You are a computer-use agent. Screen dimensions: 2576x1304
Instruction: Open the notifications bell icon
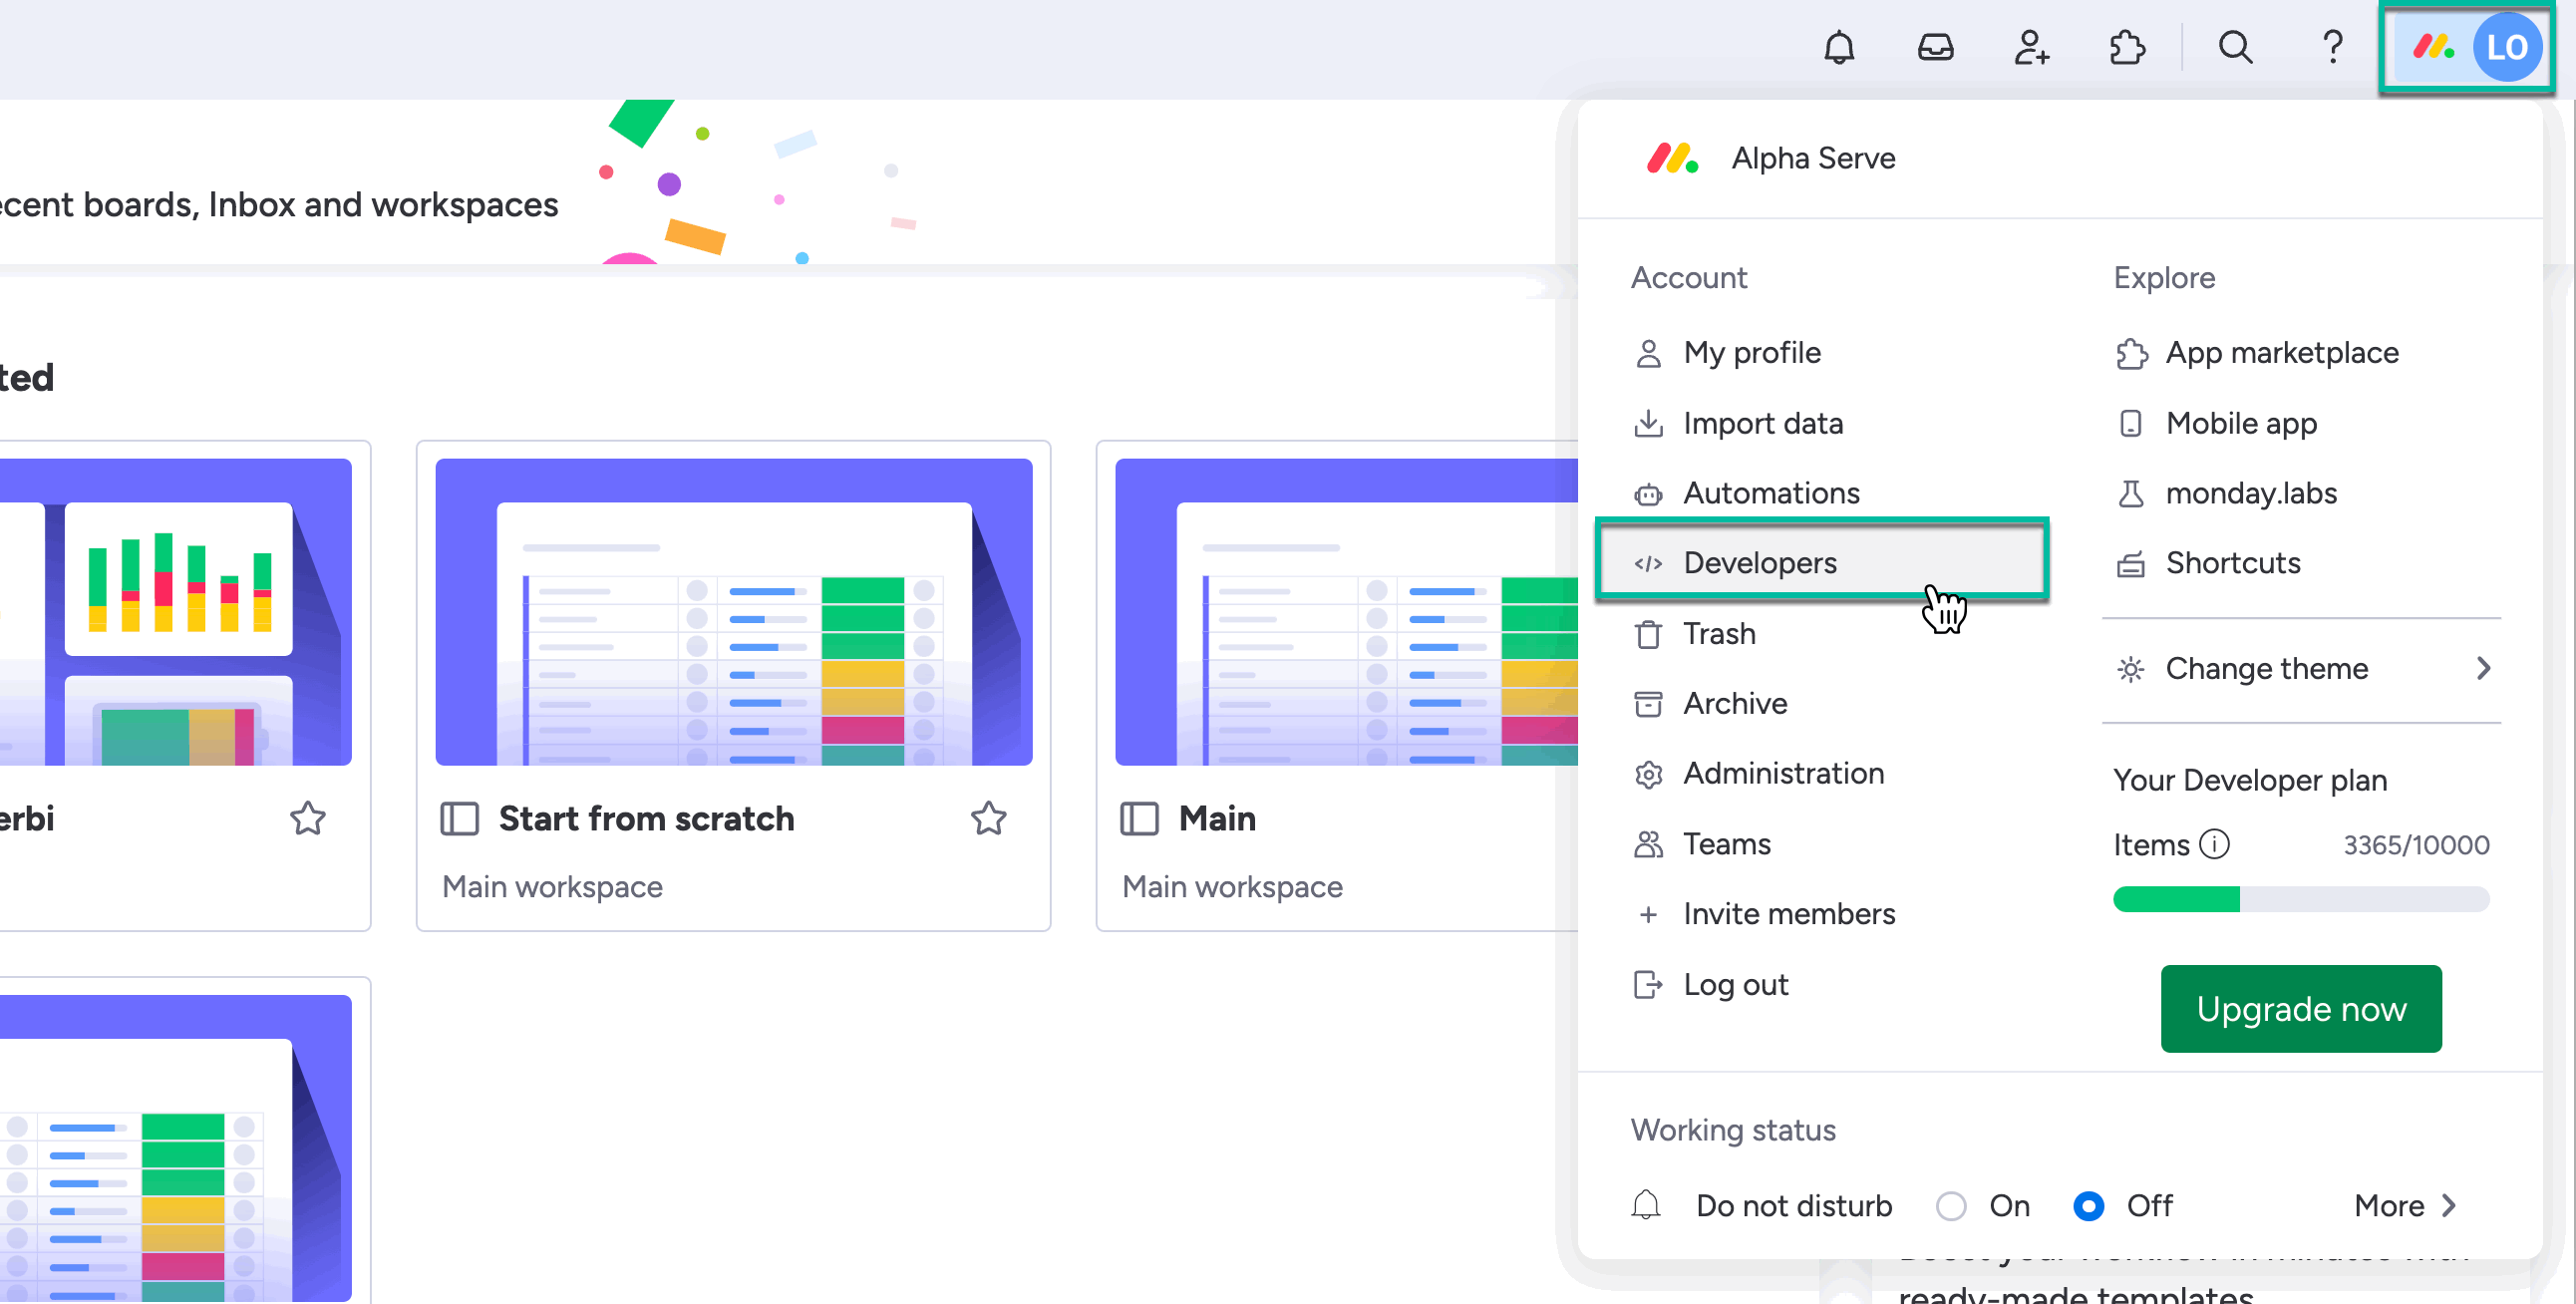pos(1838,47)
